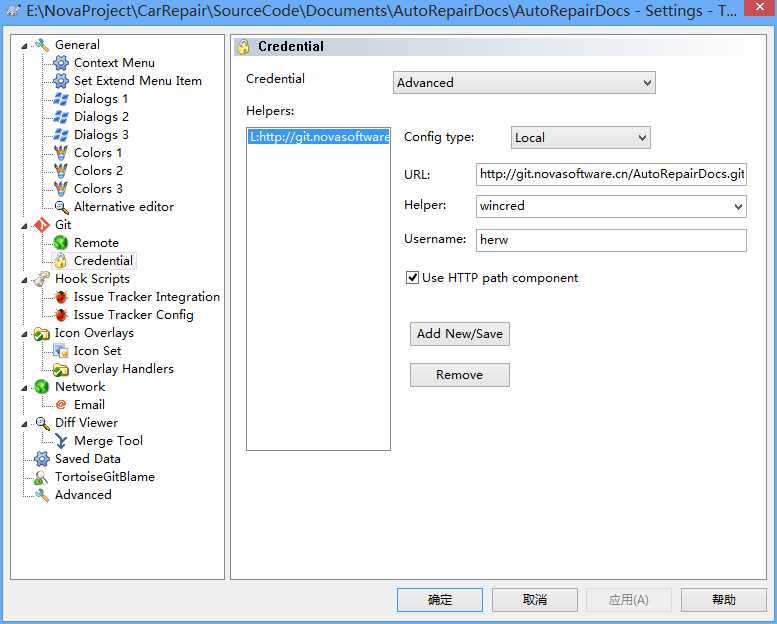Open the Config type dropdown showing Local

581,137
